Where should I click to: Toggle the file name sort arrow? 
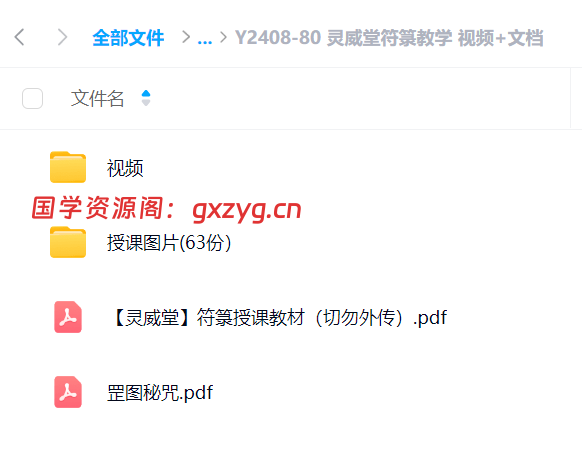coord(146,98)
